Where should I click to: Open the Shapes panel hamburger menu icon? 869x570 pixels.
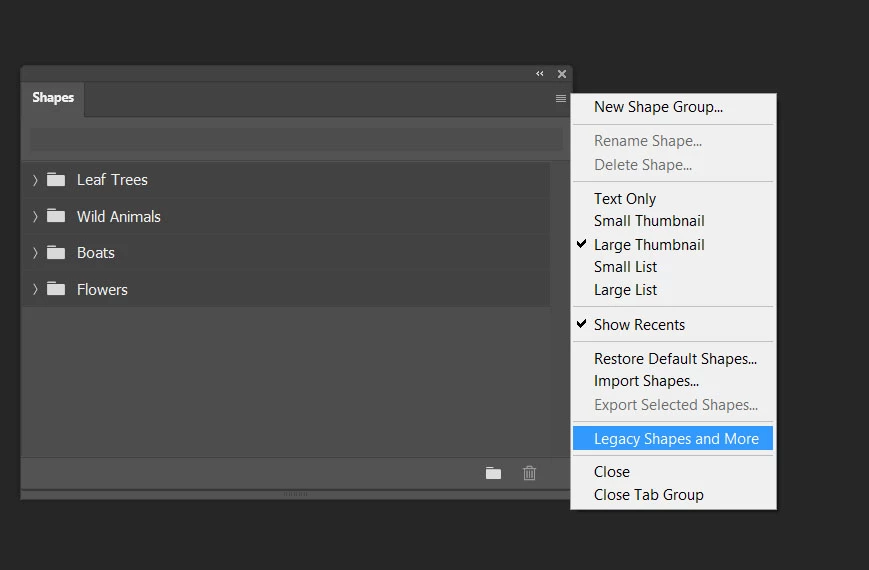(x=560, y=98)
